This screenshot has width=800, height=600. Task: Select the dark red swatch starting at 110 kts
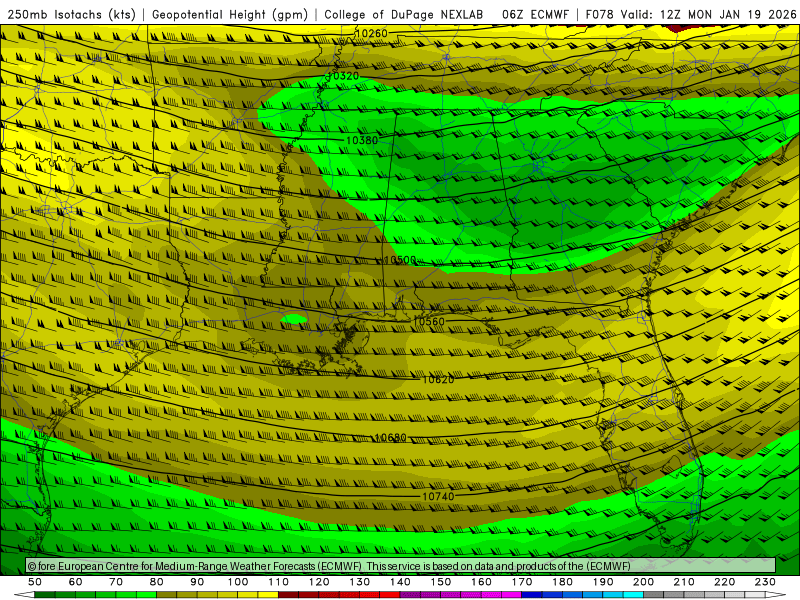tap(289, 595)
